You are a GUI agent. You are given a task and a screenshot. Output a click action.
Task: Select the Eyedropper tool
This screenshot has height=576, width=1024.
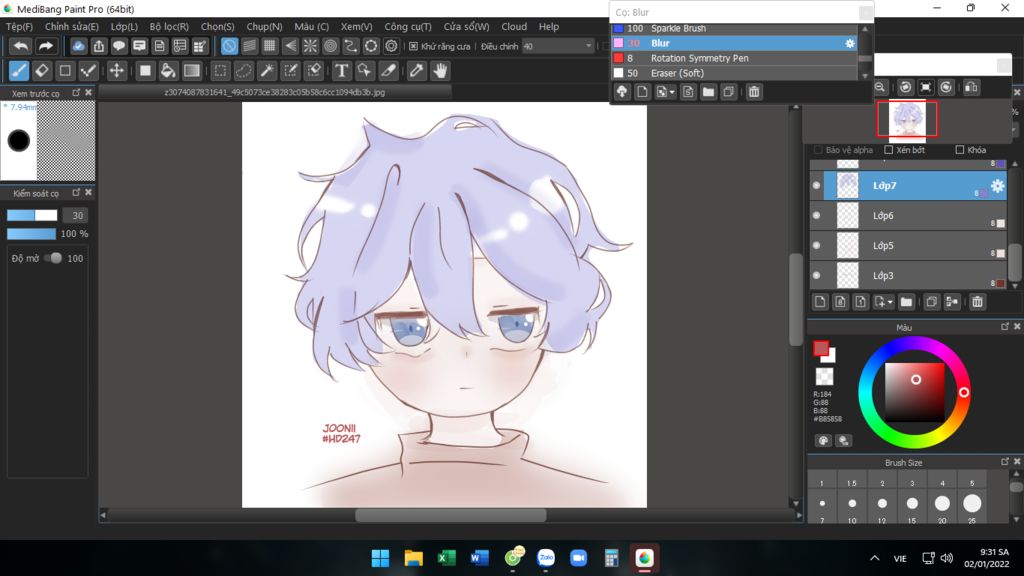417,71
